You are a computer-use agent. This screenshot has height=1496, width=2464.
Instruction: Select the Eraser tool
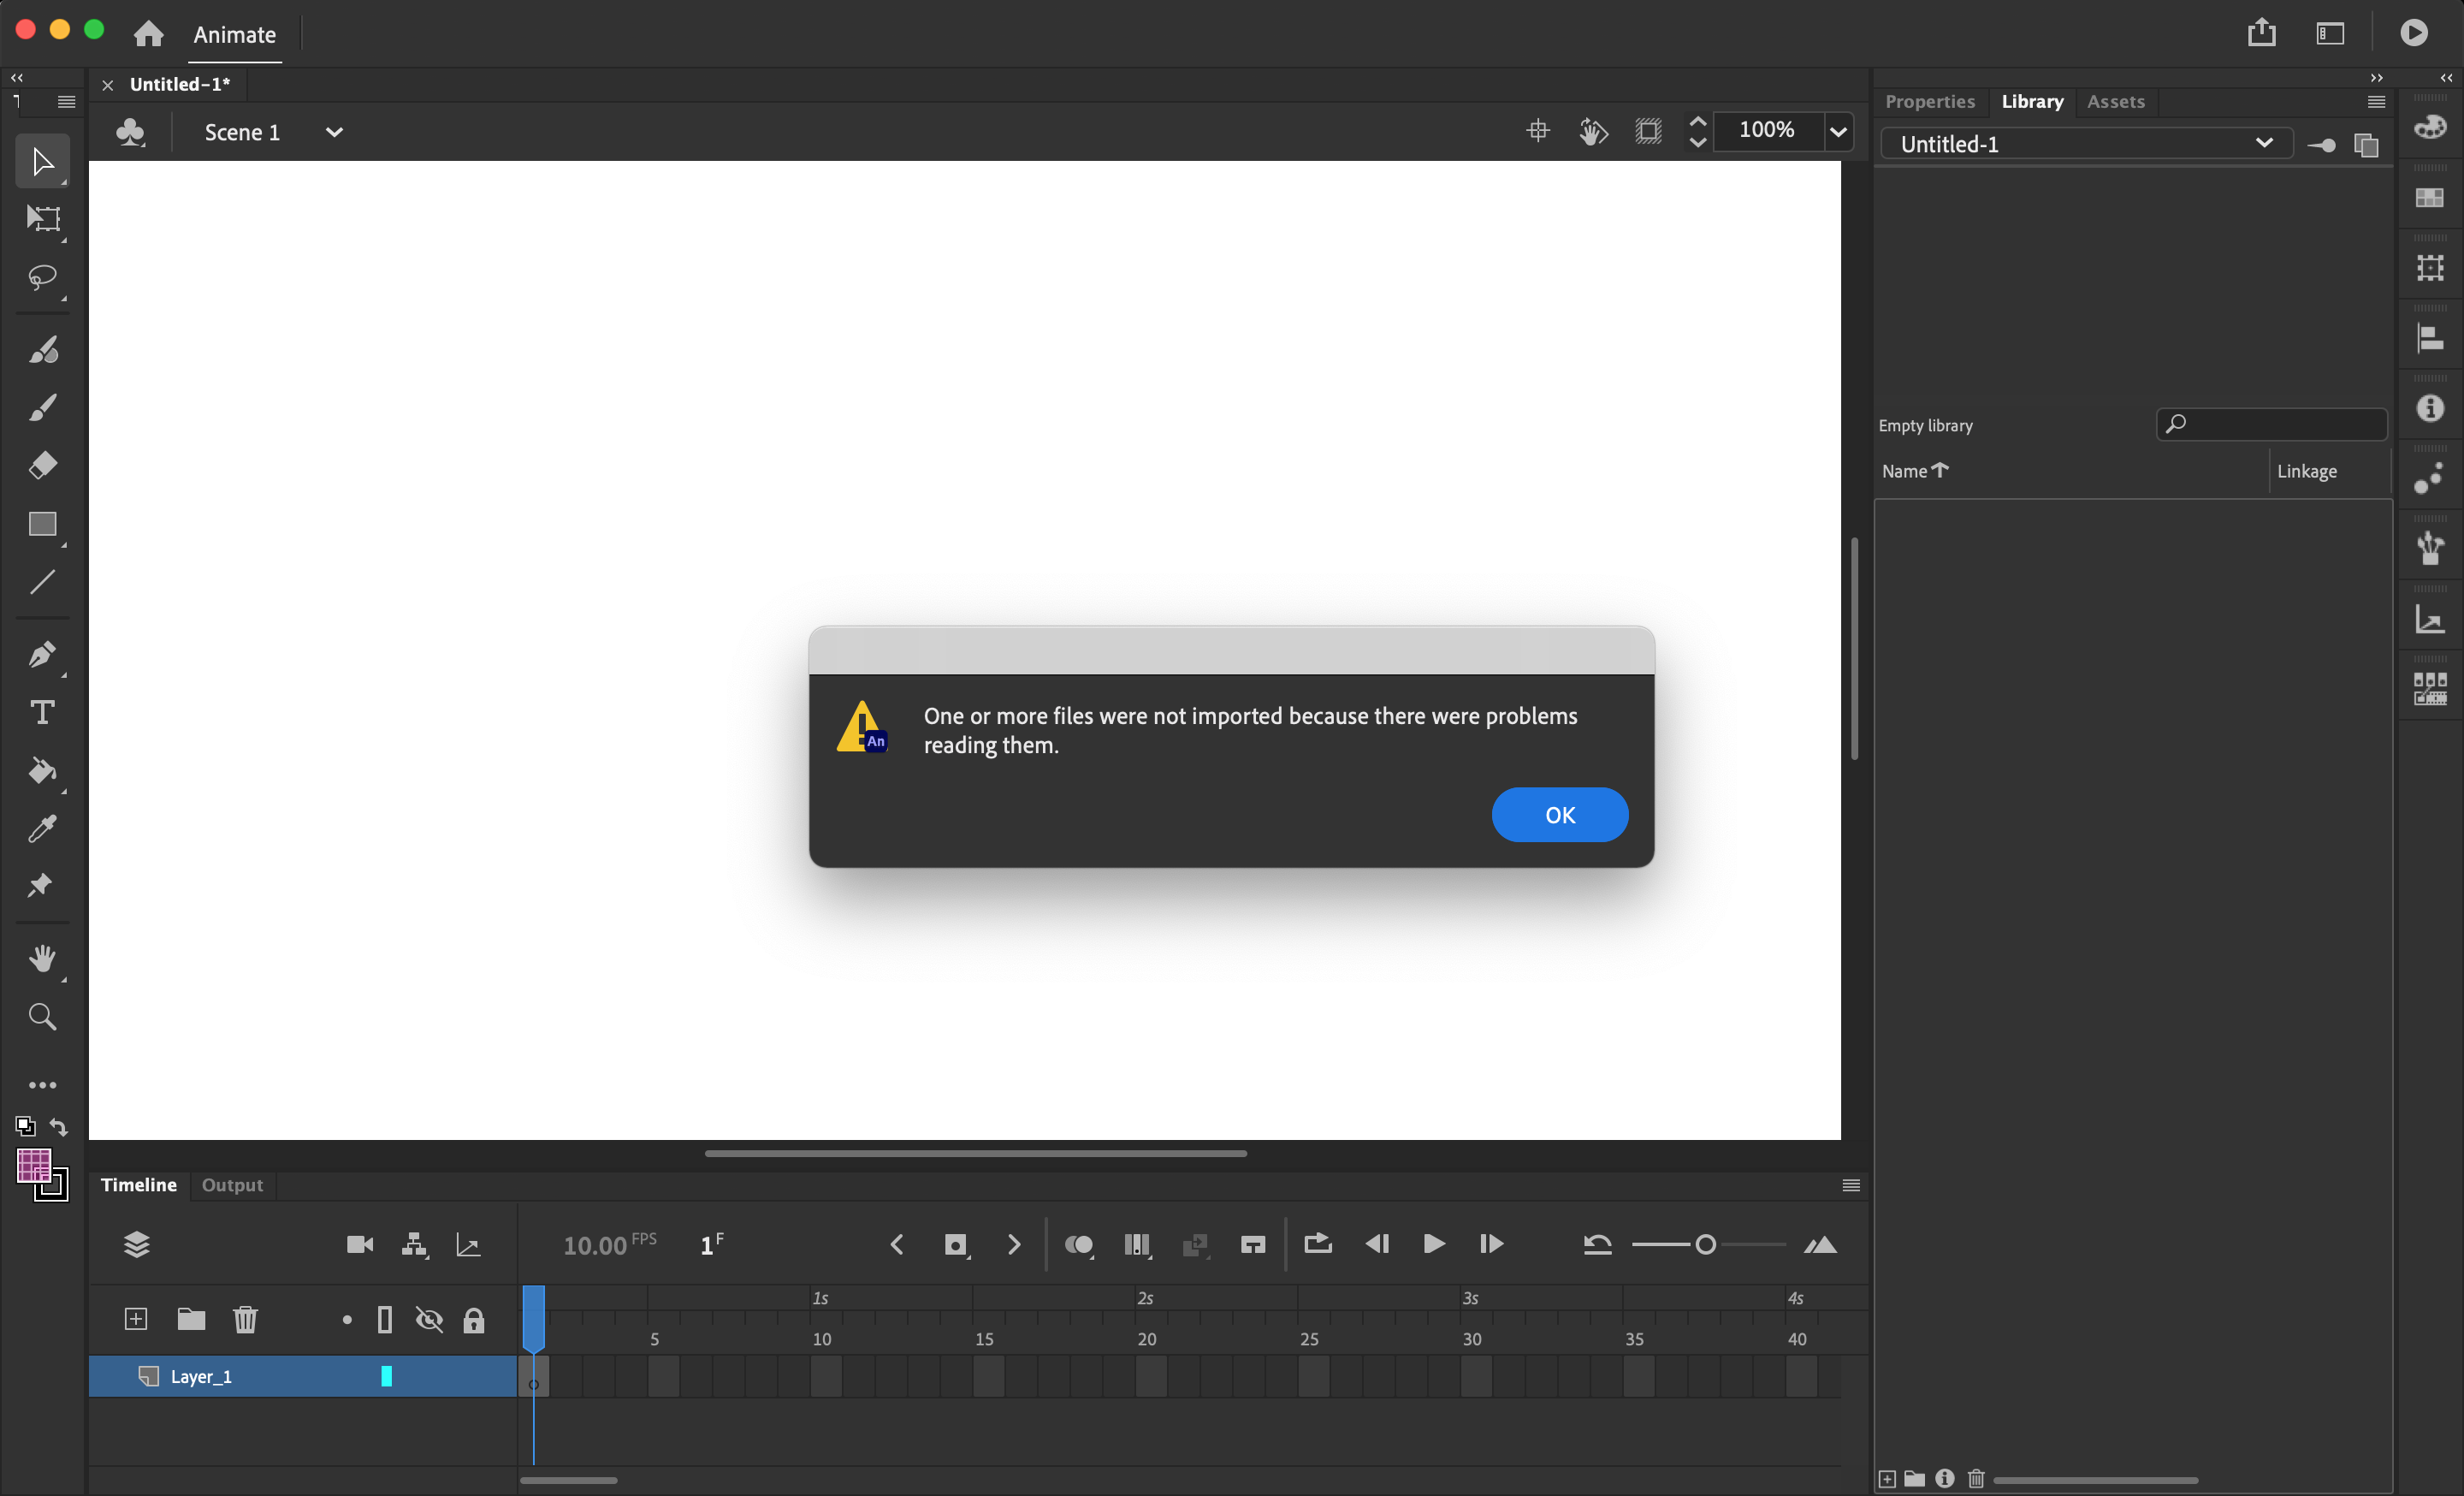tap(43, 465)
